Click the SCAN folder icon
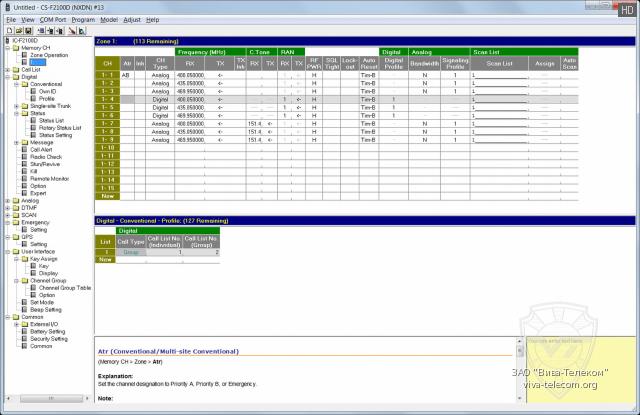 [x=16, y=215]
